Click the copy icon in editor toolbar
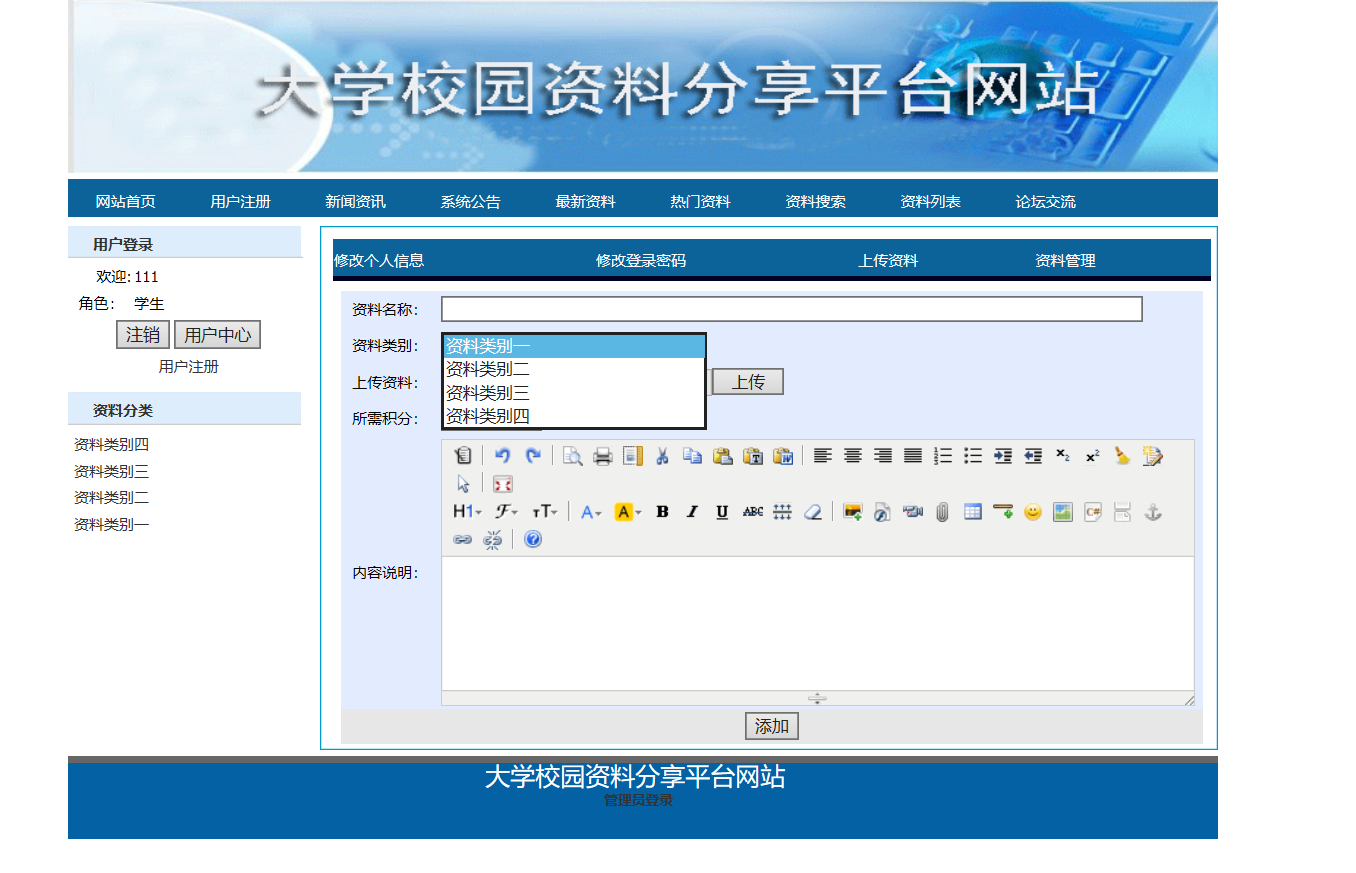The height and width of the screenshot is (873, 1356). 692,456
